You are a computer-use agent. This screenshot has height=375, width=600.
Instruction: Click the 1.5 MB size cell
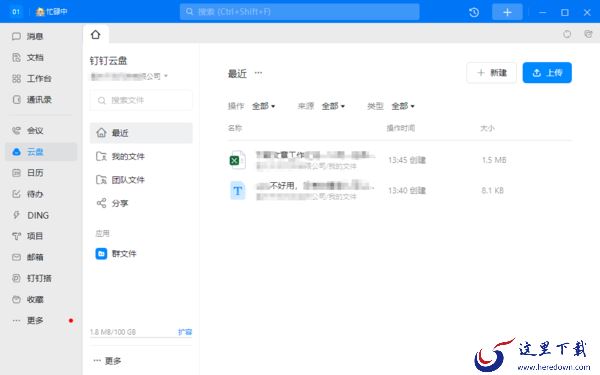494,160
